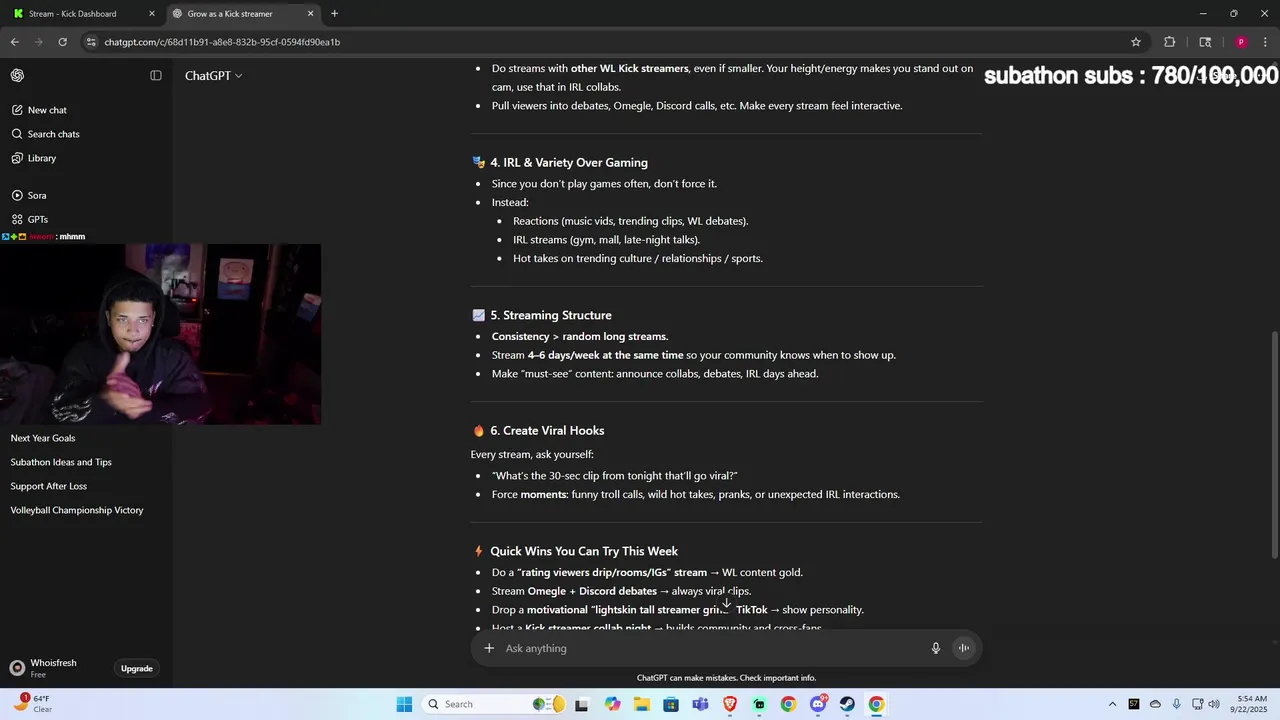Screen dimensions: 1280x720
Task: Click 'Every stream, ask yourself:' text
Action: 532,455
